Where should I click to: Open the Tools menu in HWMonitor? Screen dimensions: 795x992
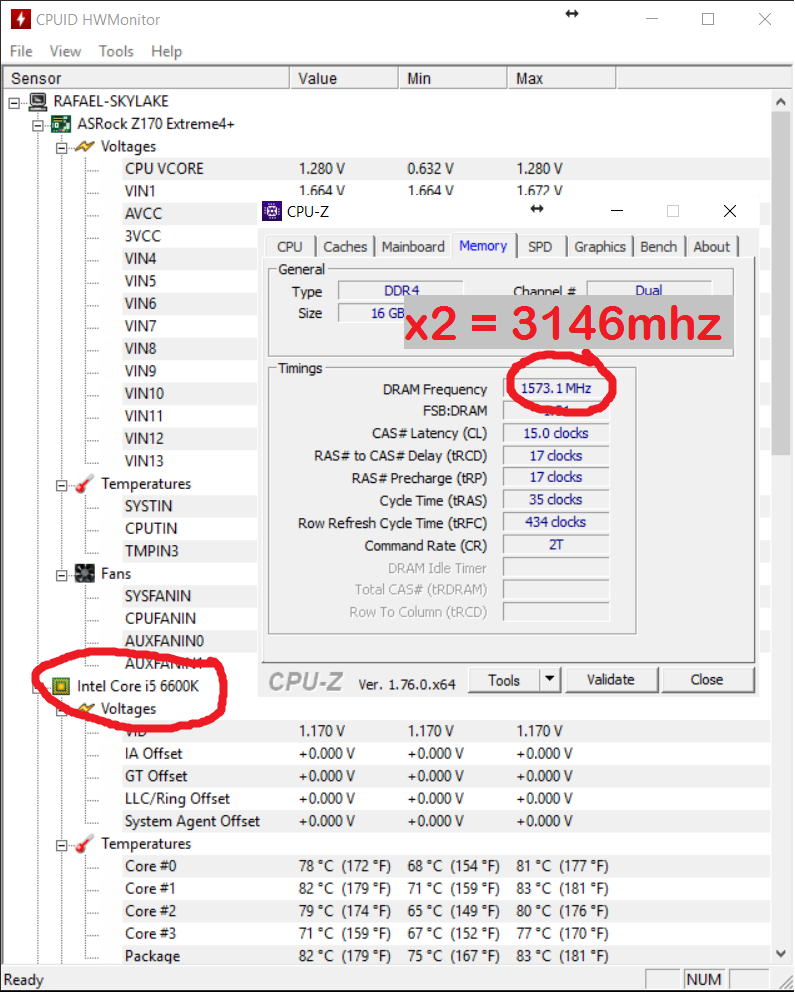coord(116,51)
